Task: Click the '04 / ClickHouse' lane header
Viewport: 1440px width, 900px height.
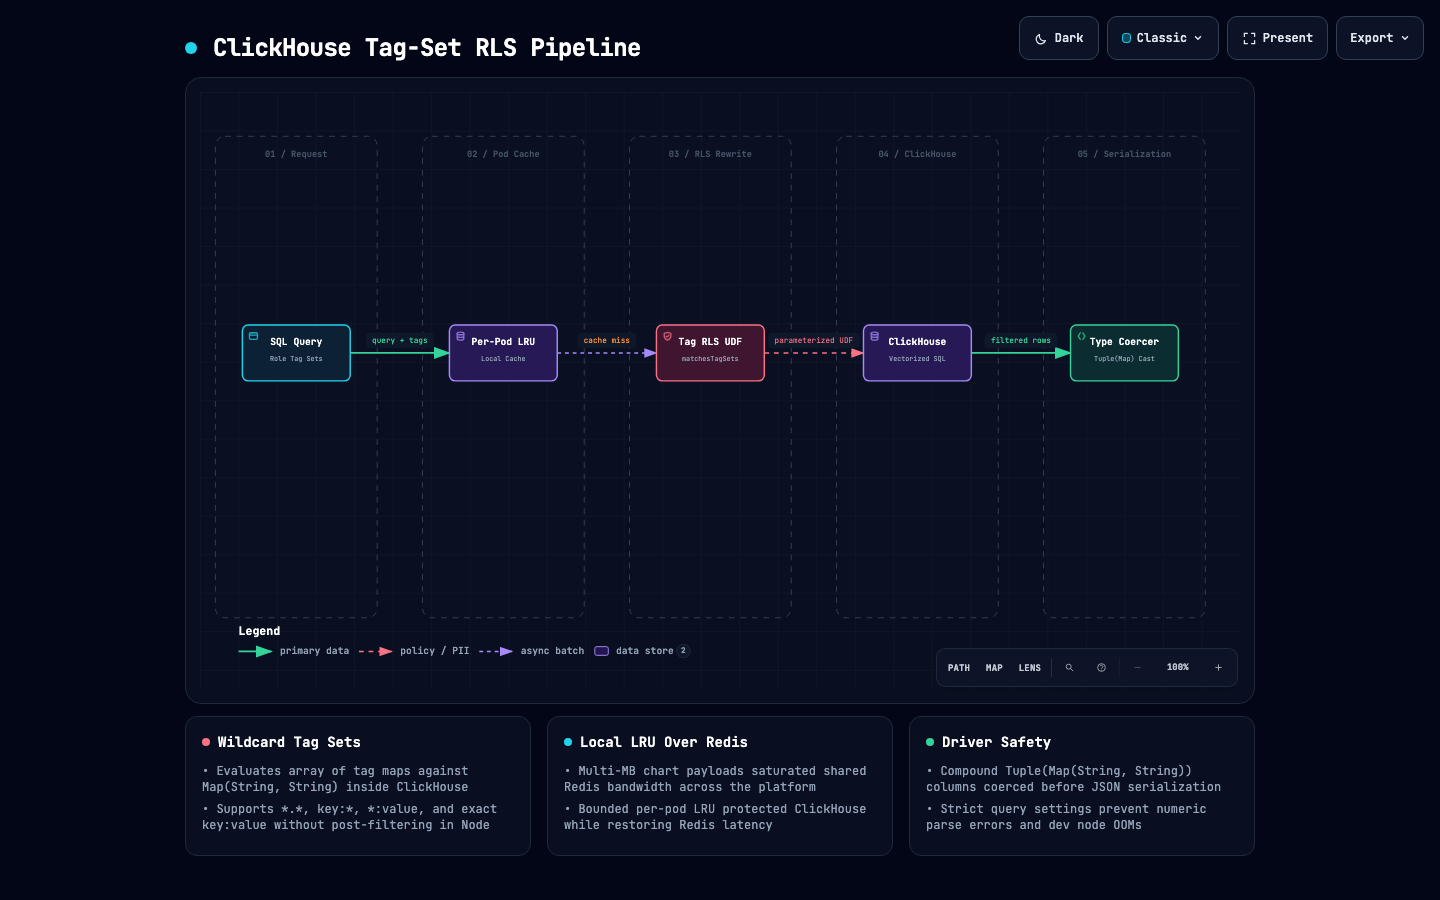Action: tap(917, 154)
